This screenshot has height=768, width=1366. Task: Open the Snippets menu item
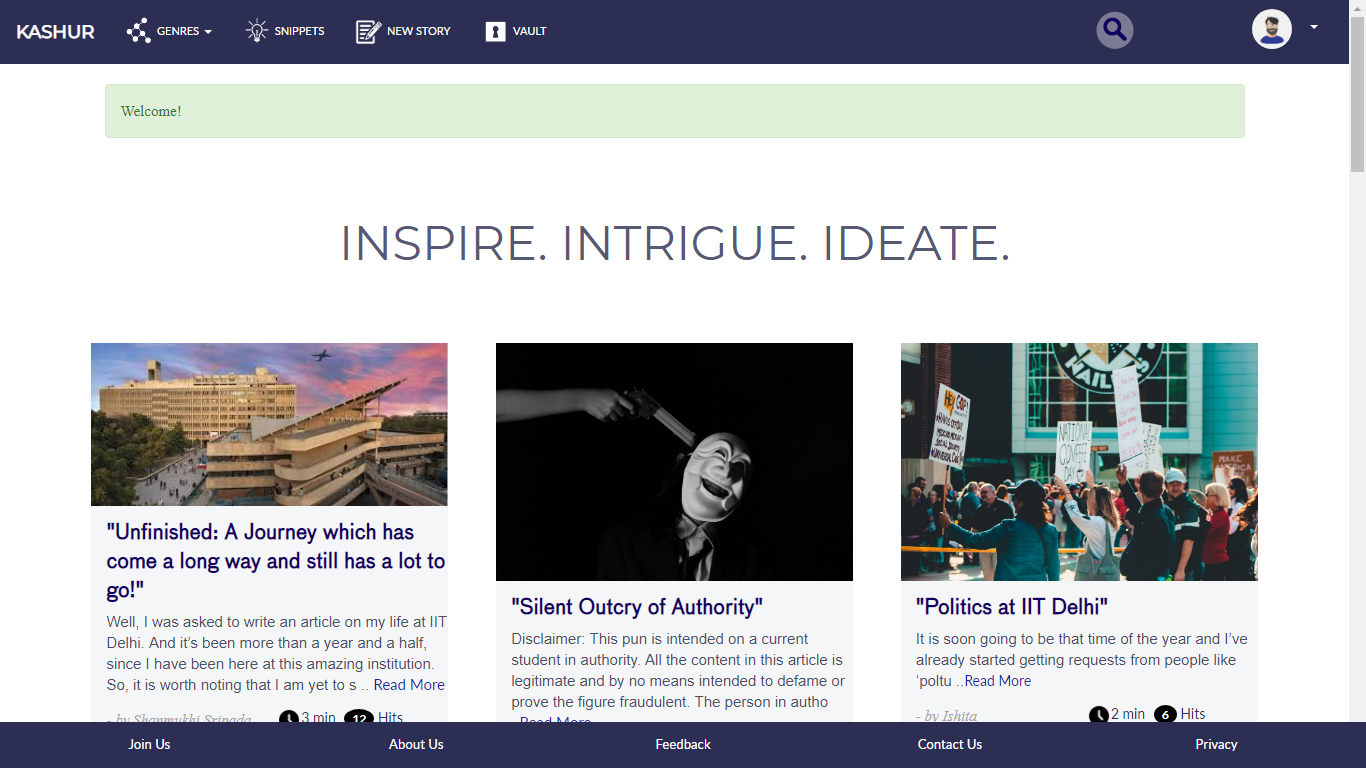tap(299, 31)
